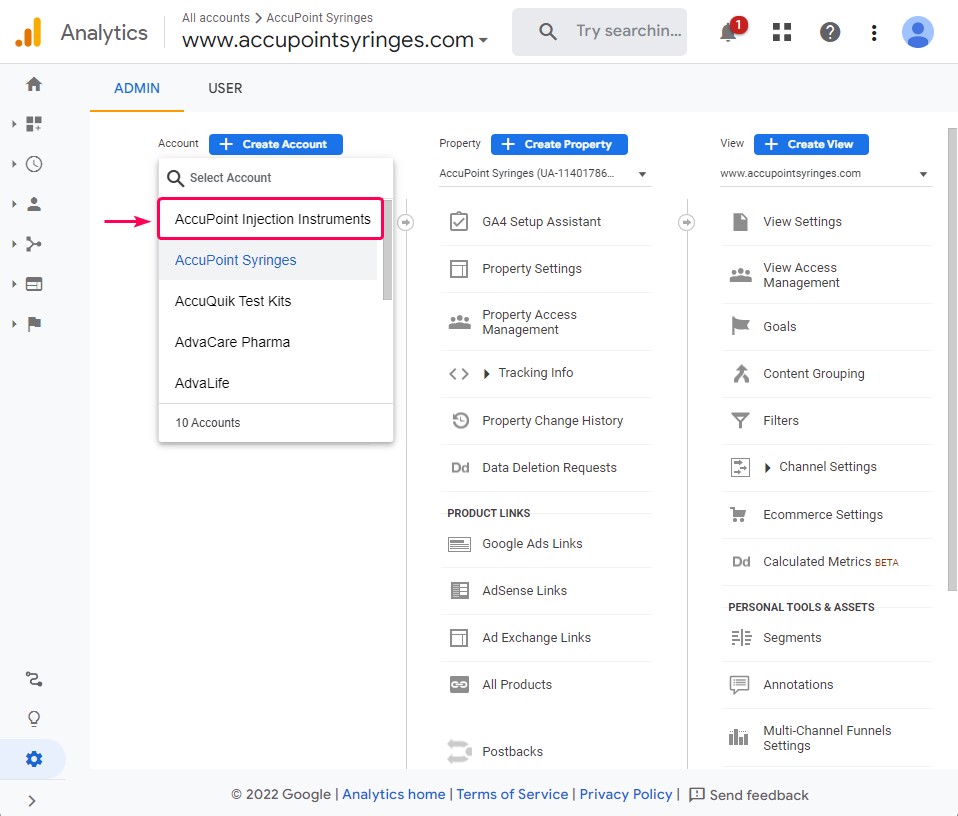This screenshot has height=816, width=958.
Task: Open All accounts breadcrumb
Action: coord(216,18)
